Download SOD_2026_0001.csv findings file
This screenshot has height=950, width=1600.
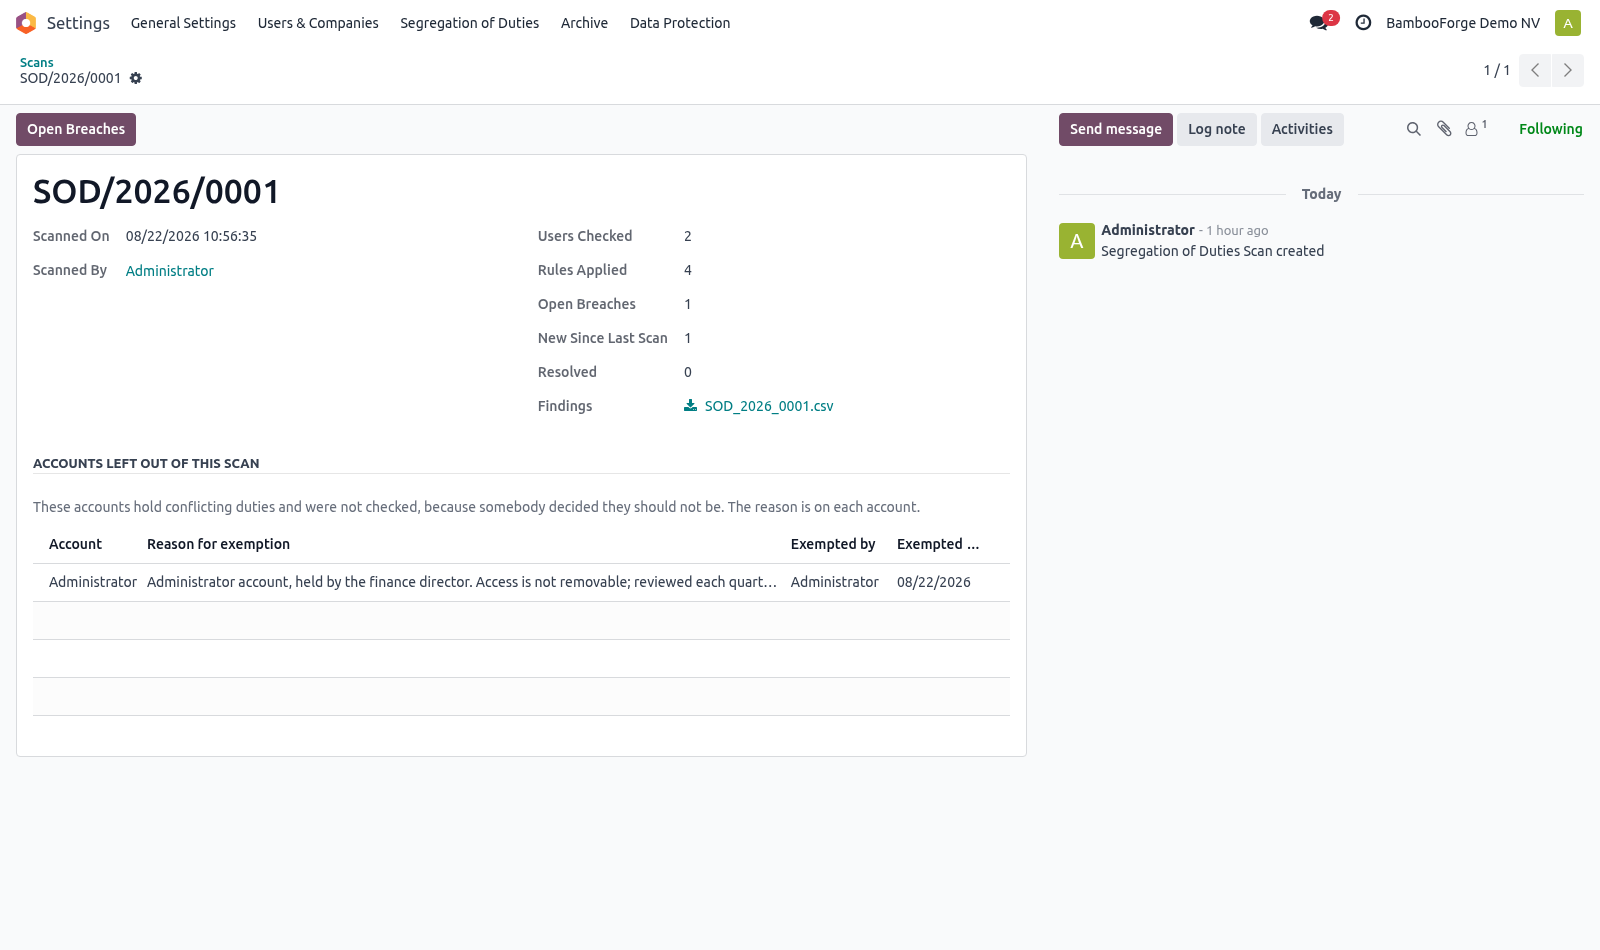click(769, 406)
